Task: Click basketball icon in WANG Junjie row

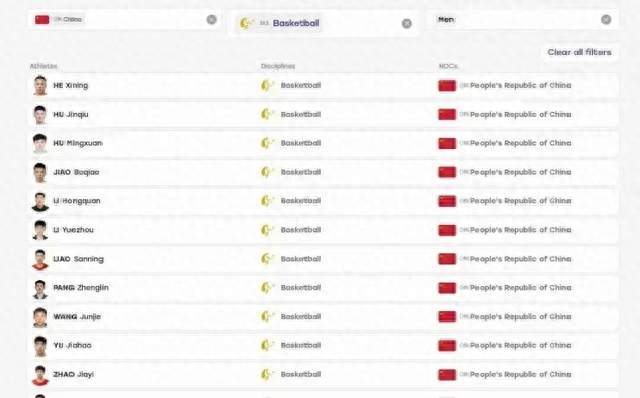Action: click(267, 317)
